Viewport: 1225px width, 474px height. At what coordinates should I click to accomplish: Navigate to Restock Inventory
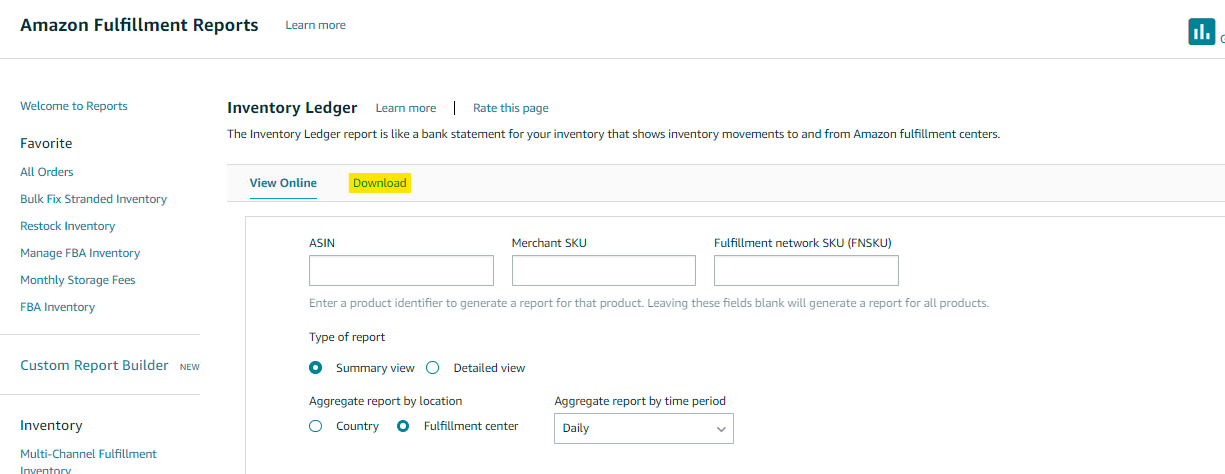[67, 226]
